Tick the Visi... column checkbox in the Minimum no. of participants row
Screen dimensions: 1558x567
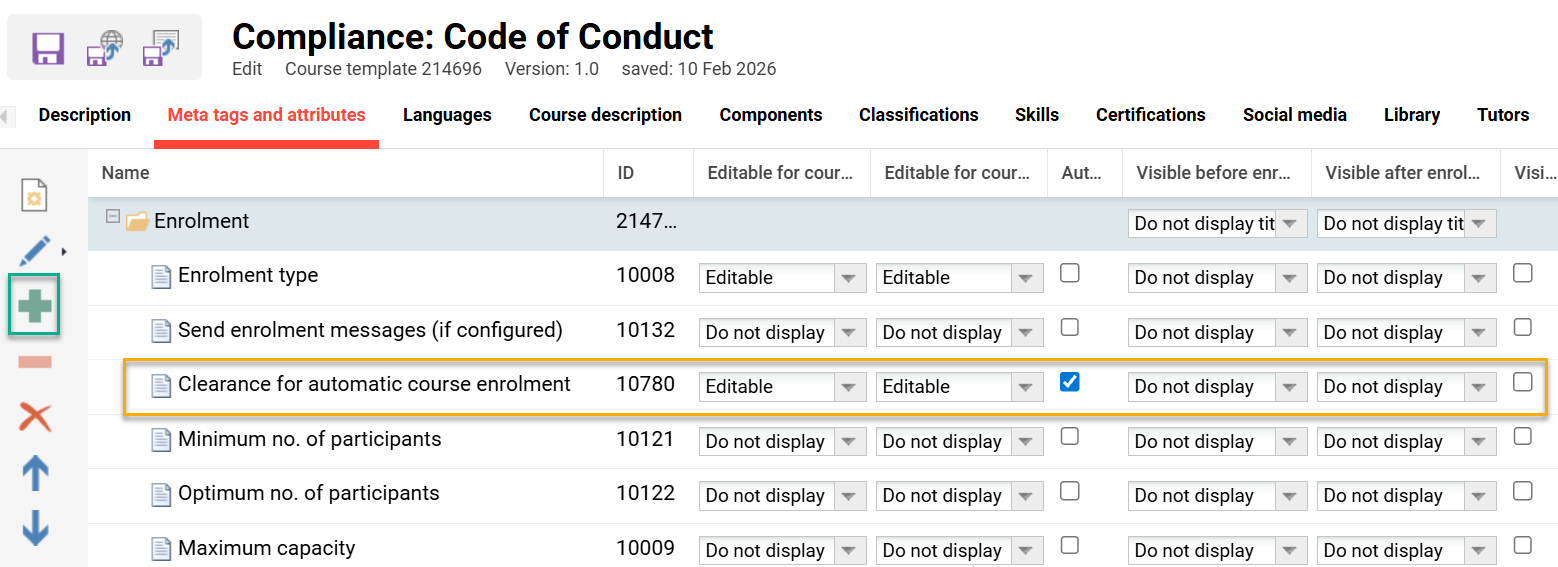pos(1523,436)
